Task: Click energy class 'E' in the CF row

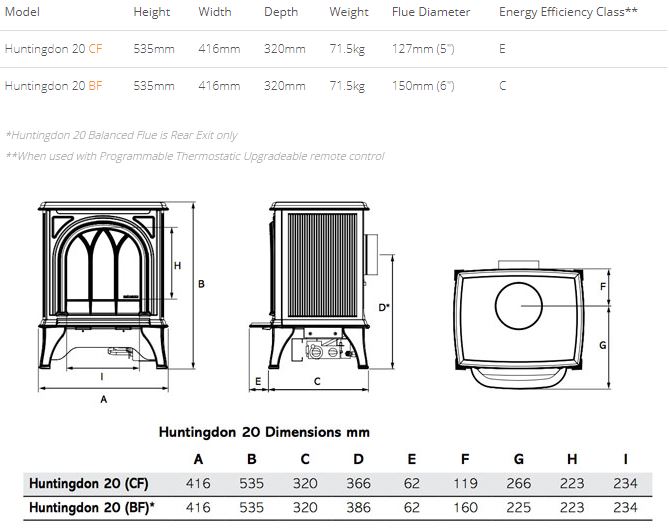Action: (x=502, y=49)
